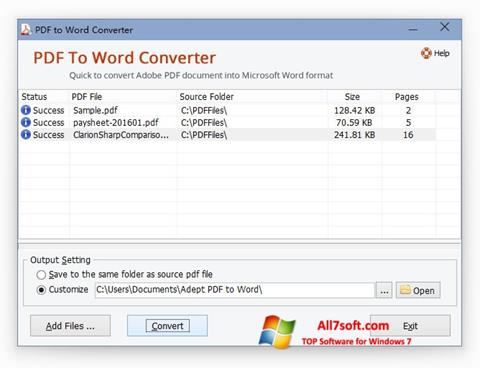This screenshot has width=480, height=368.
Task: Start conversion with the Convert button
Action: point(167,326)
